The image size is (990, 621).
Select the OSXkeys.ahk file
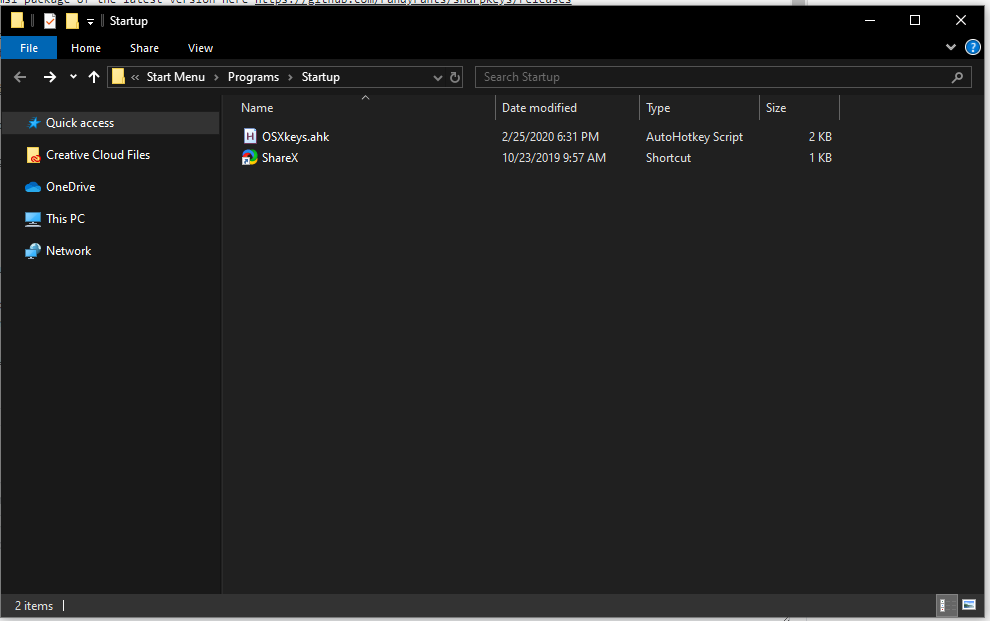pos(295,137)
